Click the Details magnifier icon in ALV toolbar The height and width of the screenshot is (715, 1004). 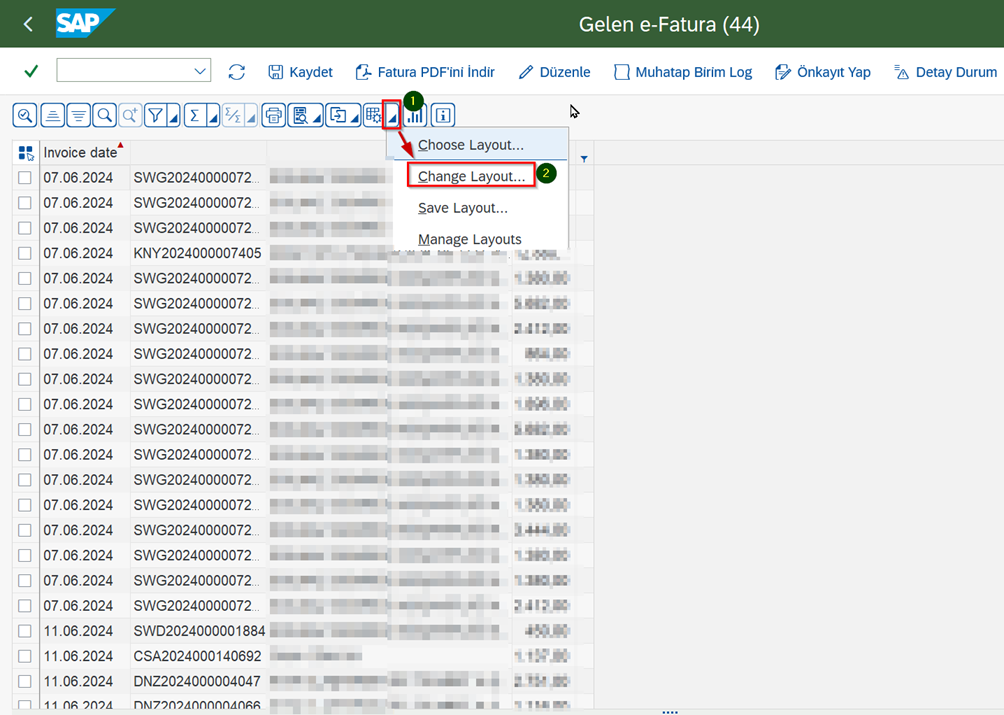click(x=25, y=115)
